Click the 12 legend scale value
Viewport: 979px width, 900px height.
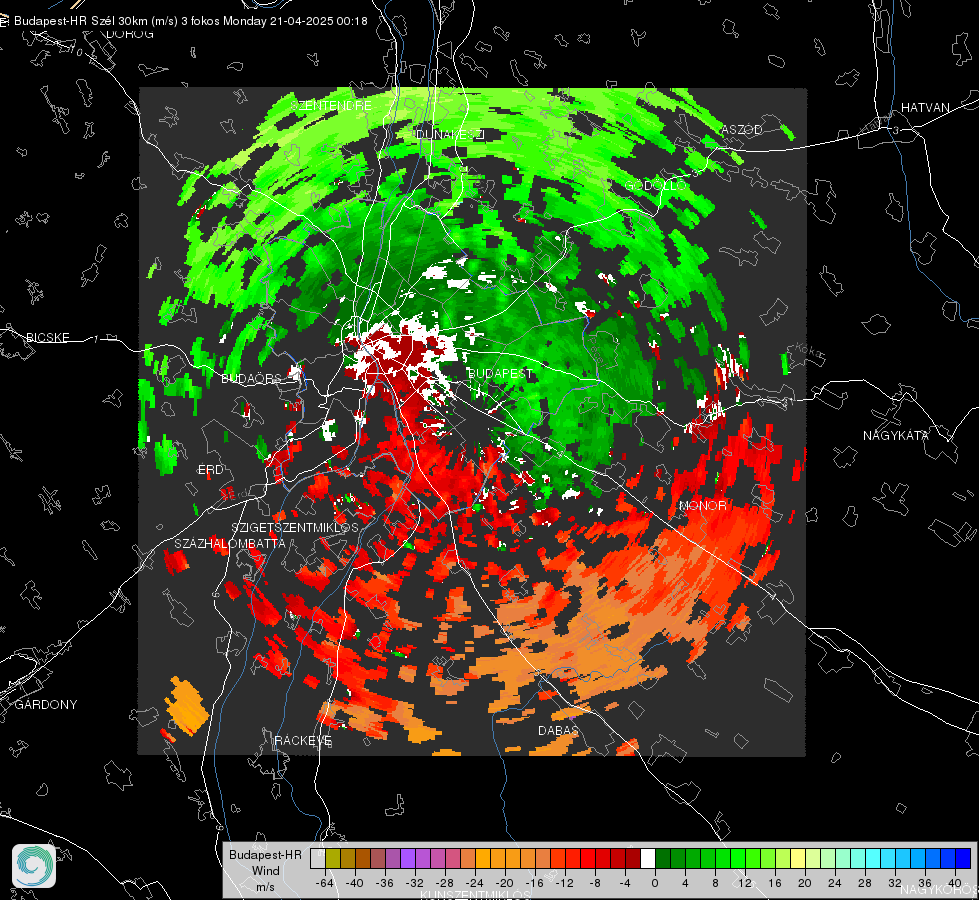click(x=745, y=883)
